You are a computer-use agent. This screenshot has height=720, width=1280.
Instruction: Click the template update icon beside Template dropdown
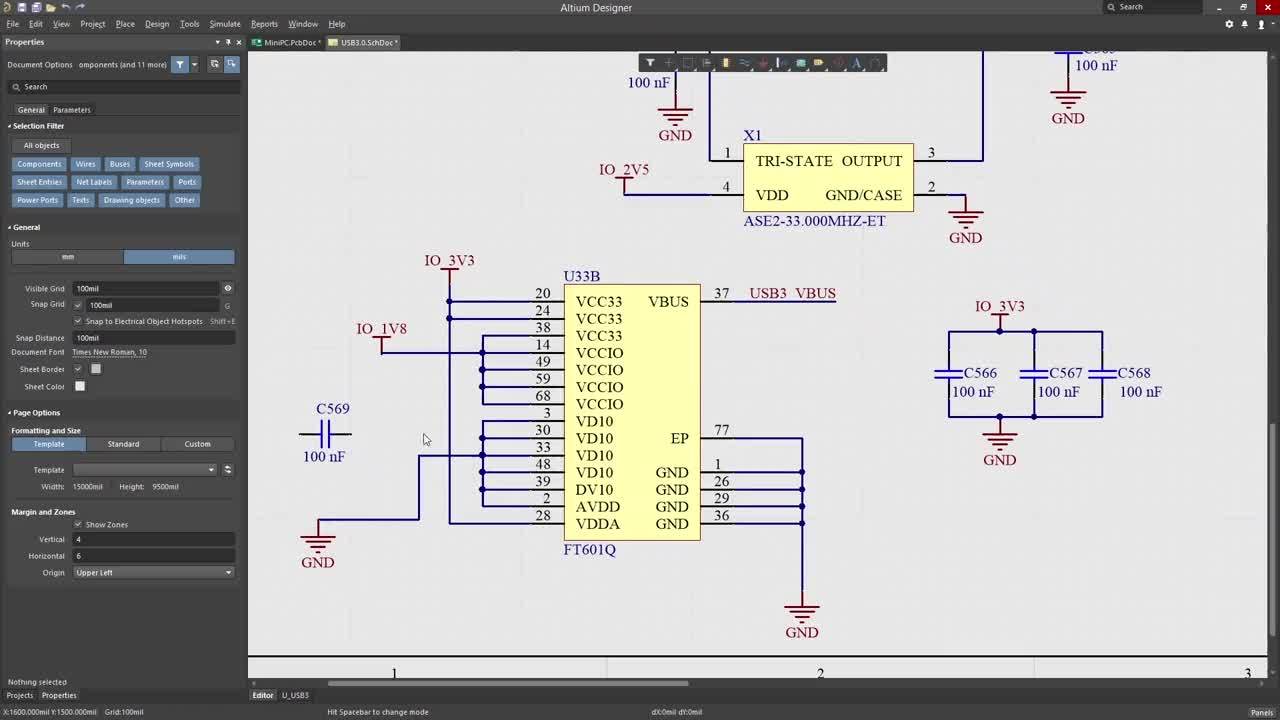pyautogui.click(x=228, y=470)
